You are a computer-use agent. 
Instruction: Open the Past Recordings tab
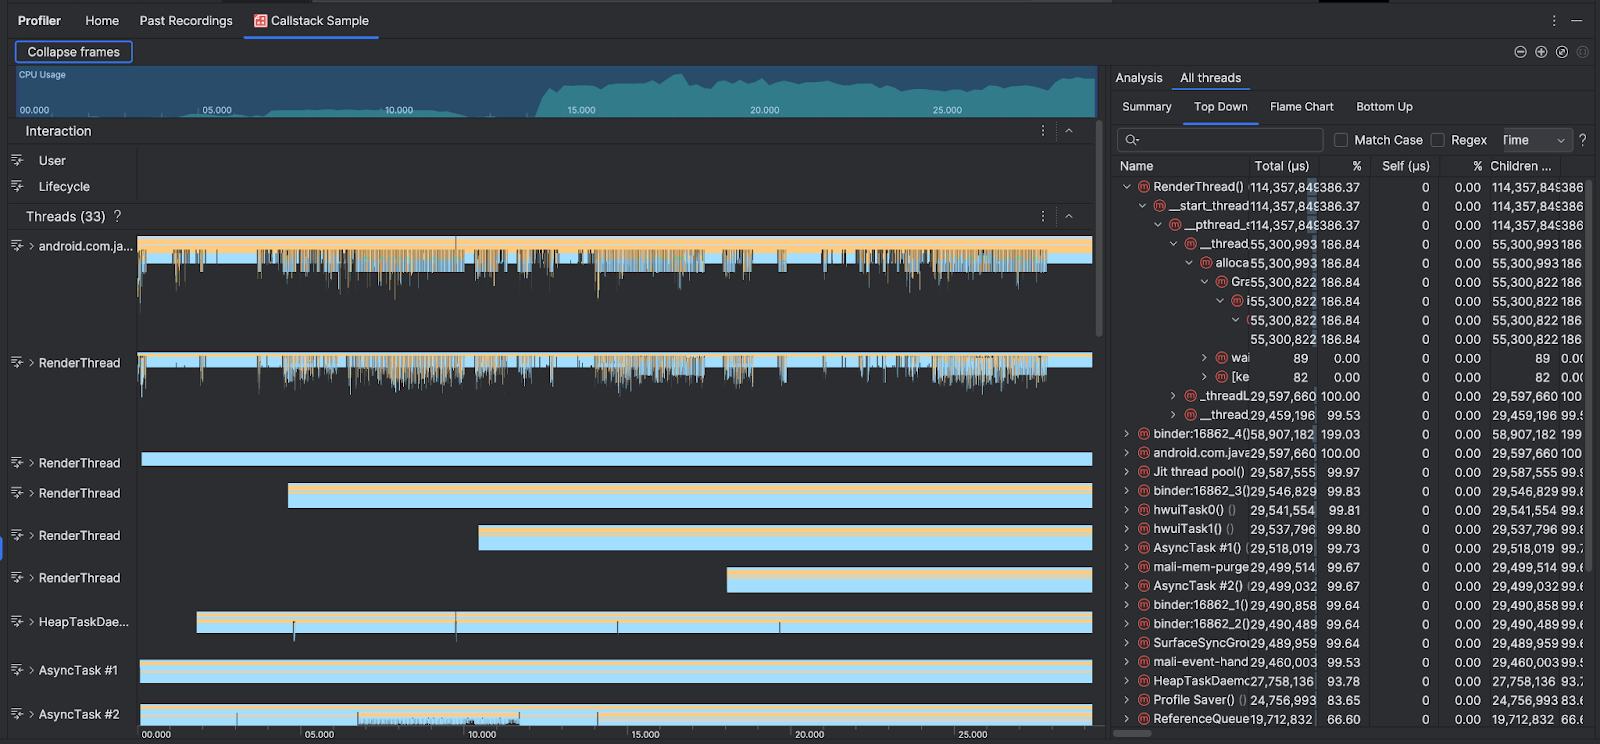(x=186, y=21)
